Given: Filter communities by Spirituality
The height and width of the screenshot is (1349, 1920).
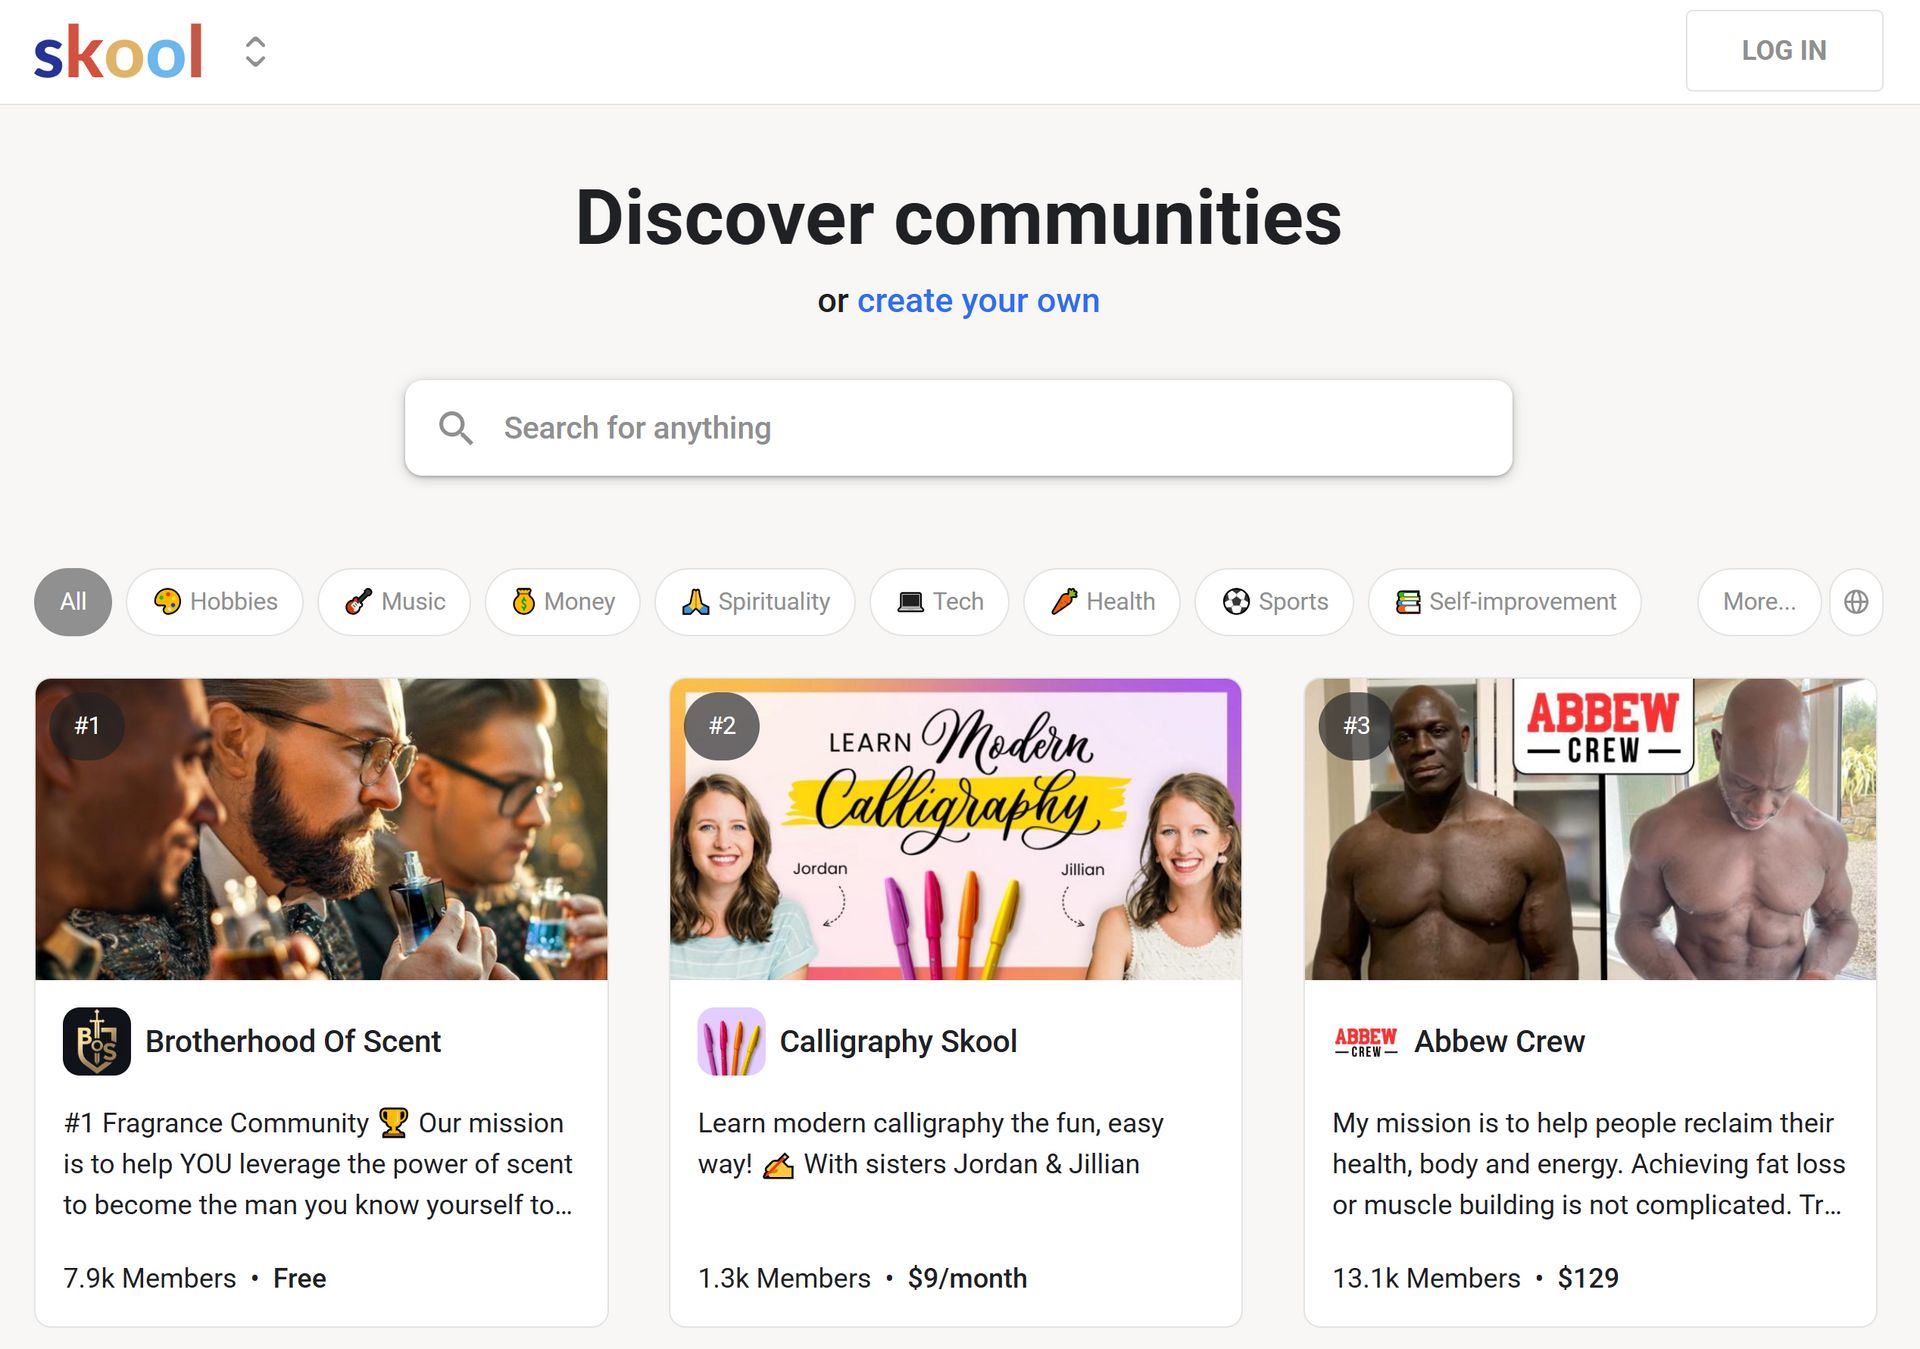Looking at the screenshot, I should coord(755,602).
